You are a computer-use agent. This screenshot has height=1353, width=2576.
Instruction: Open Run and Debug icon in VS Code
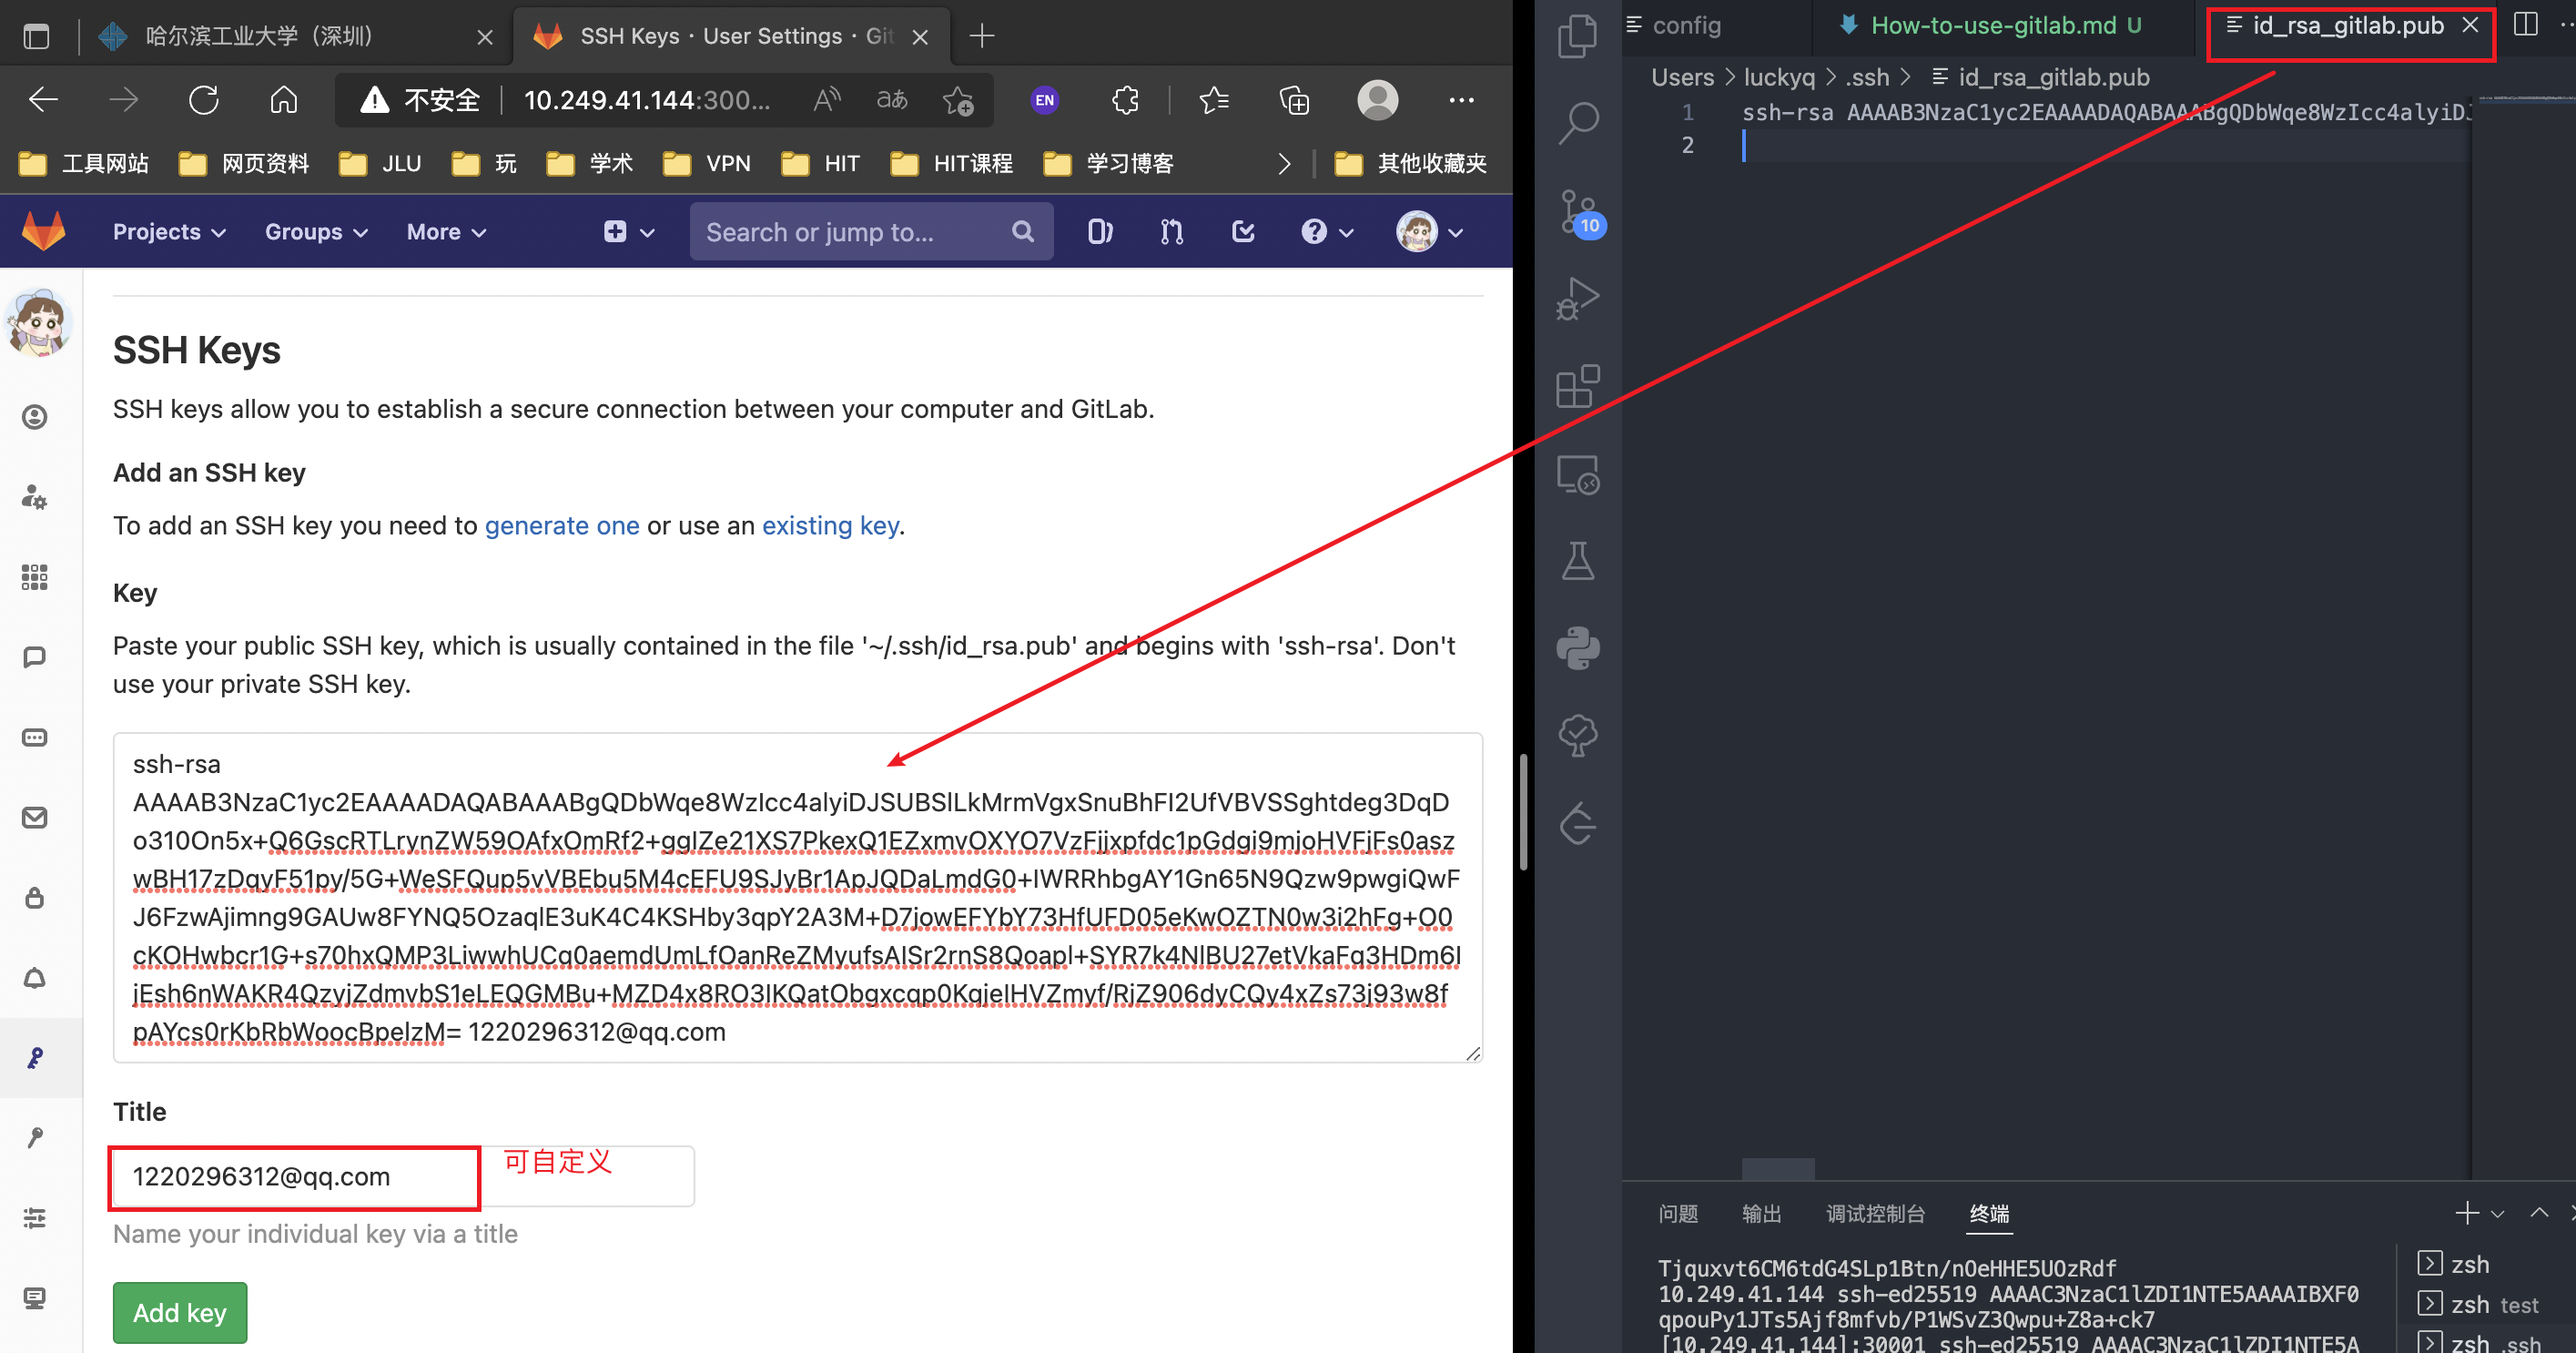click(x=1578, y=298)
